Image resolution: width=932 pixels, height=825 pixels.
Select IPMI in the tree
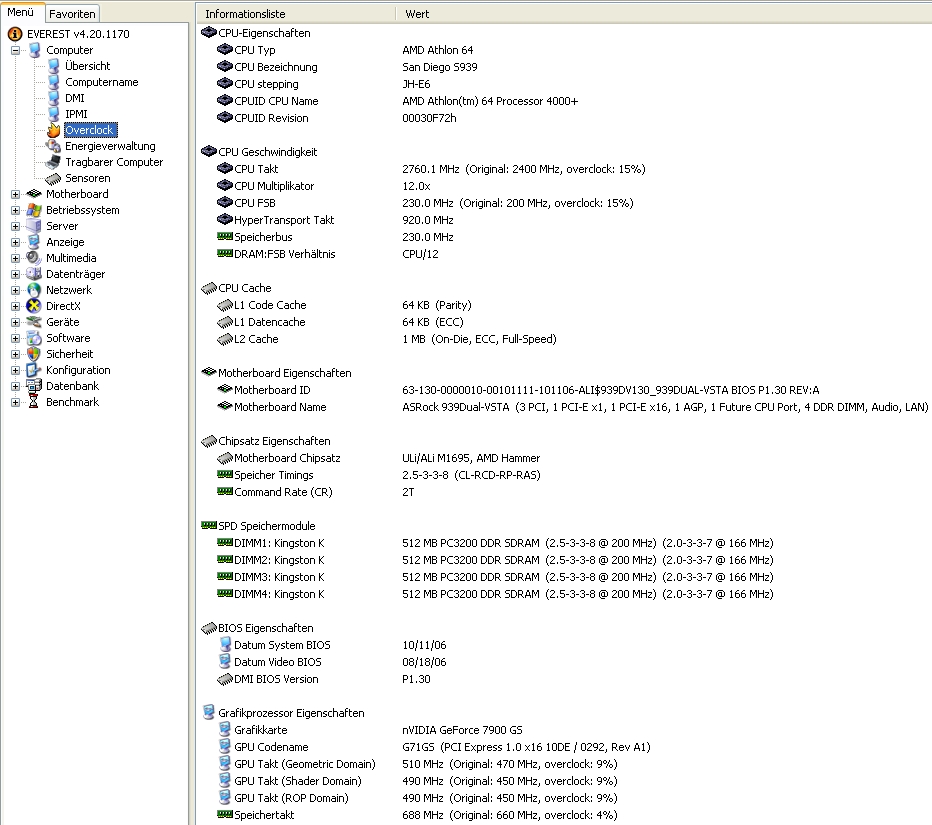tap(76, 114)
